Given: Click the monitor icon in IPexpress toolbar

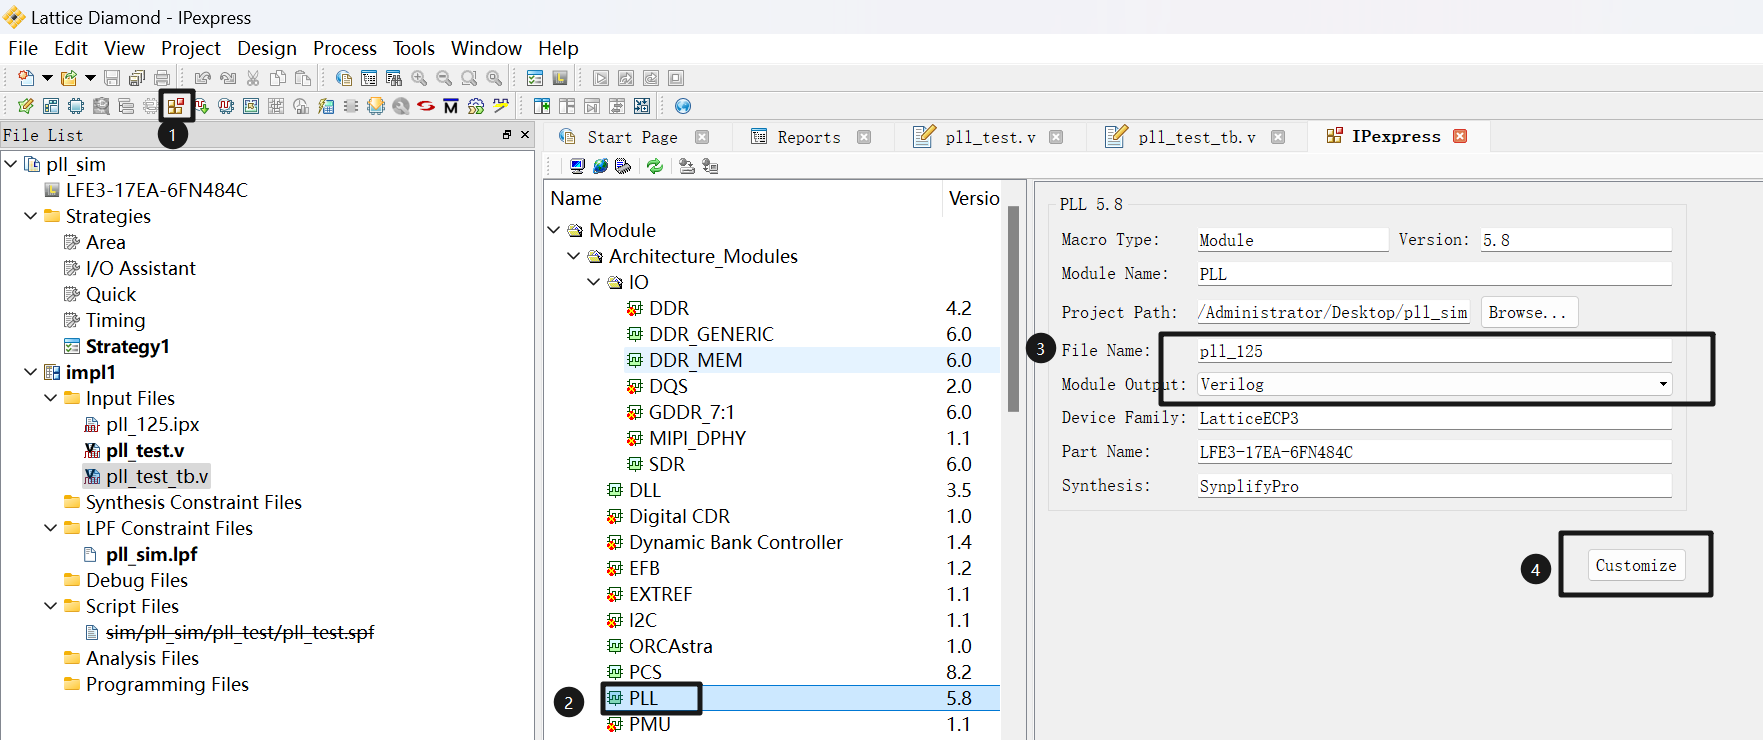Looking at the screenshot, I should (577, 166).
